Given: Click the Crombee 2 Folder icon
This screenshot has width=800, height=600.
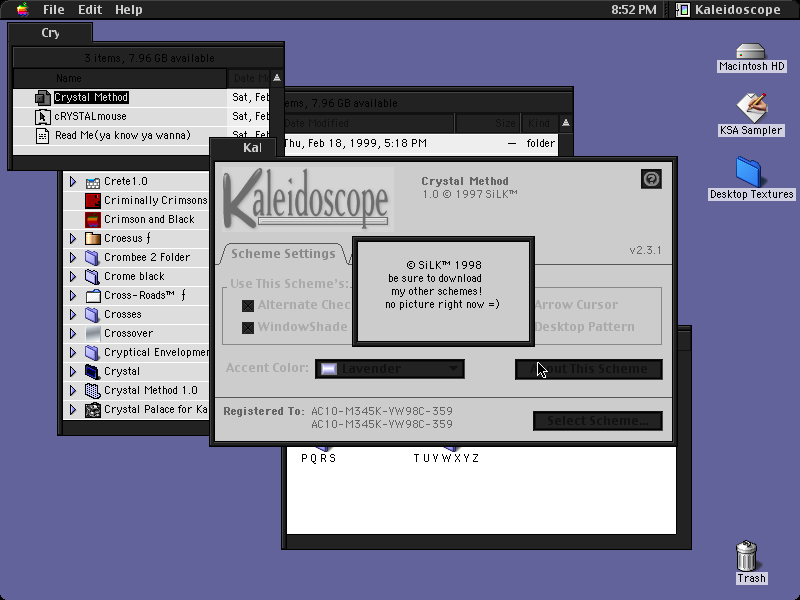Looking at the screenshot, I should (x=92, y=258).
